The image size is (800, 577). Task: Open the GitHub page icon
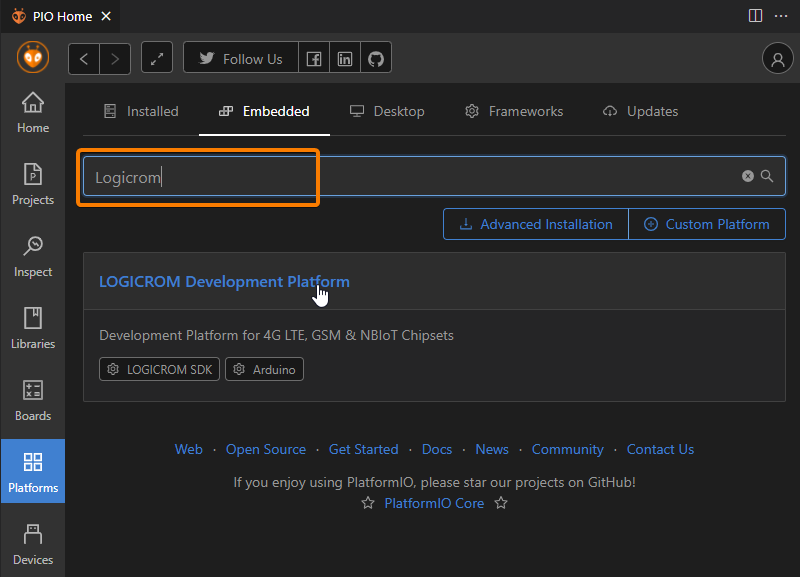pyautogui.click(x=376, y=59)
